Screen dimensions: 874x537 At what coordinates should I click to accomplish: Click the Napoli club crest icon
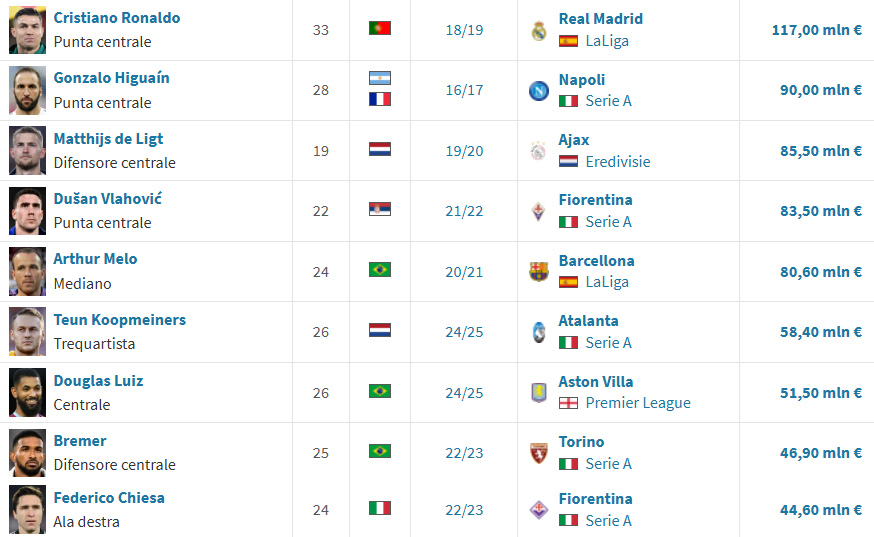coord(538,90)
